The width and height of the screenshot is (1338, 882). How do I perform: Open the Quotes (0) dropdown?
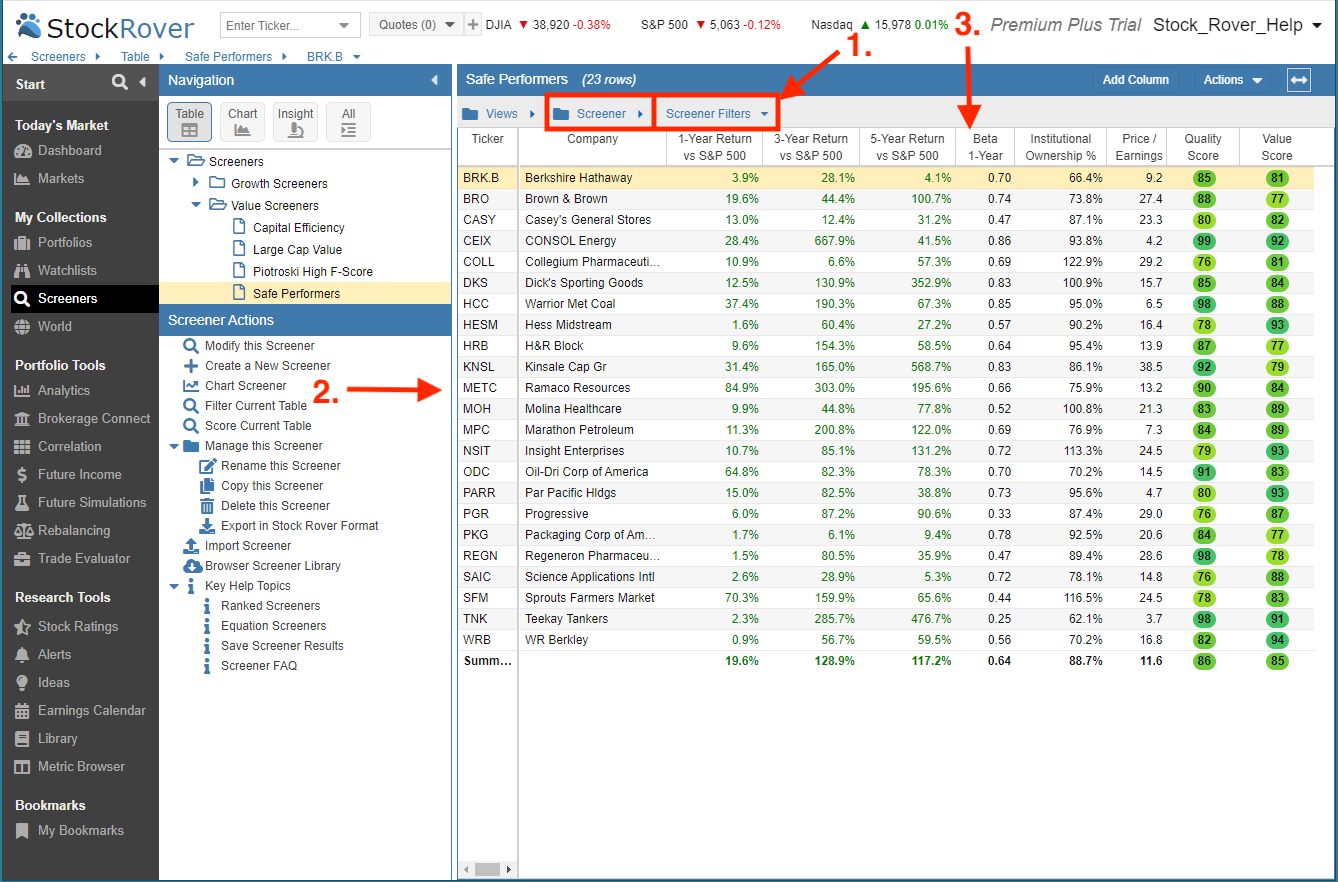pyautogui.click(x=416, y=24)
